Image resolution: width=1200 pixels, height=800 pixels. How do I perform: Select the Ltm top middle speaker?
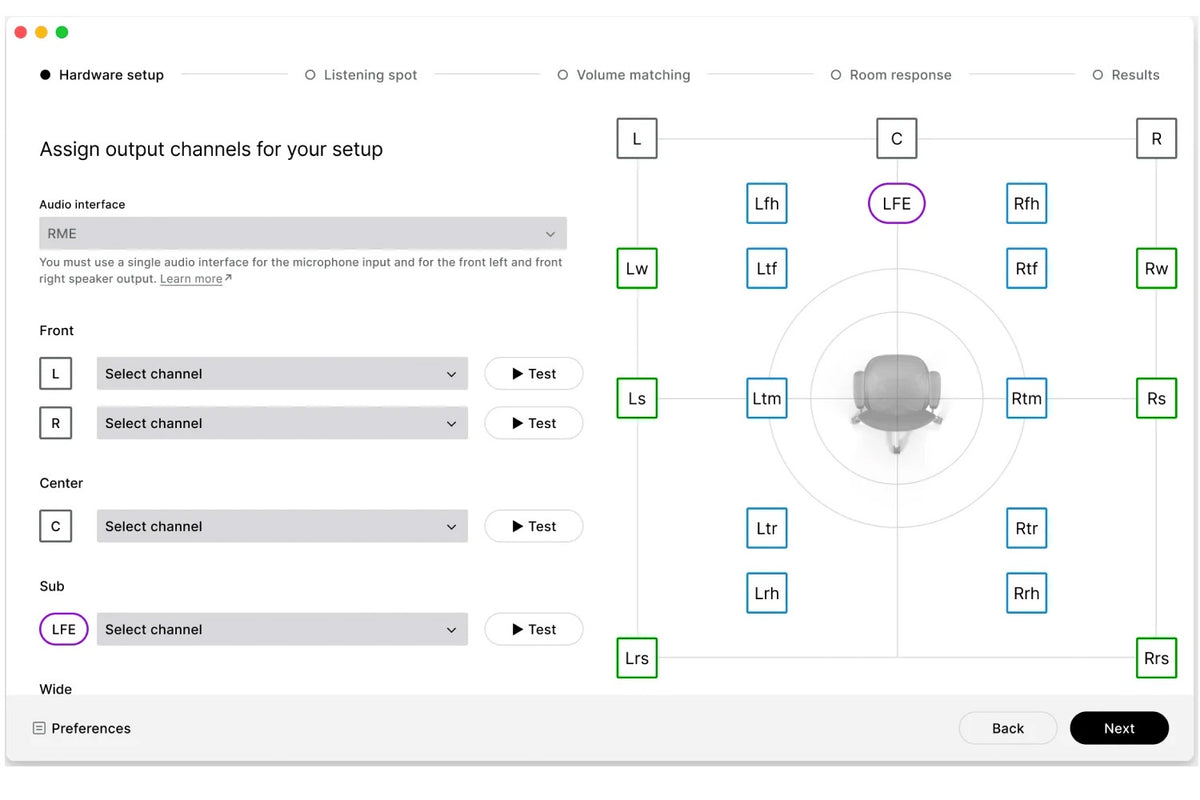[767, 399]
